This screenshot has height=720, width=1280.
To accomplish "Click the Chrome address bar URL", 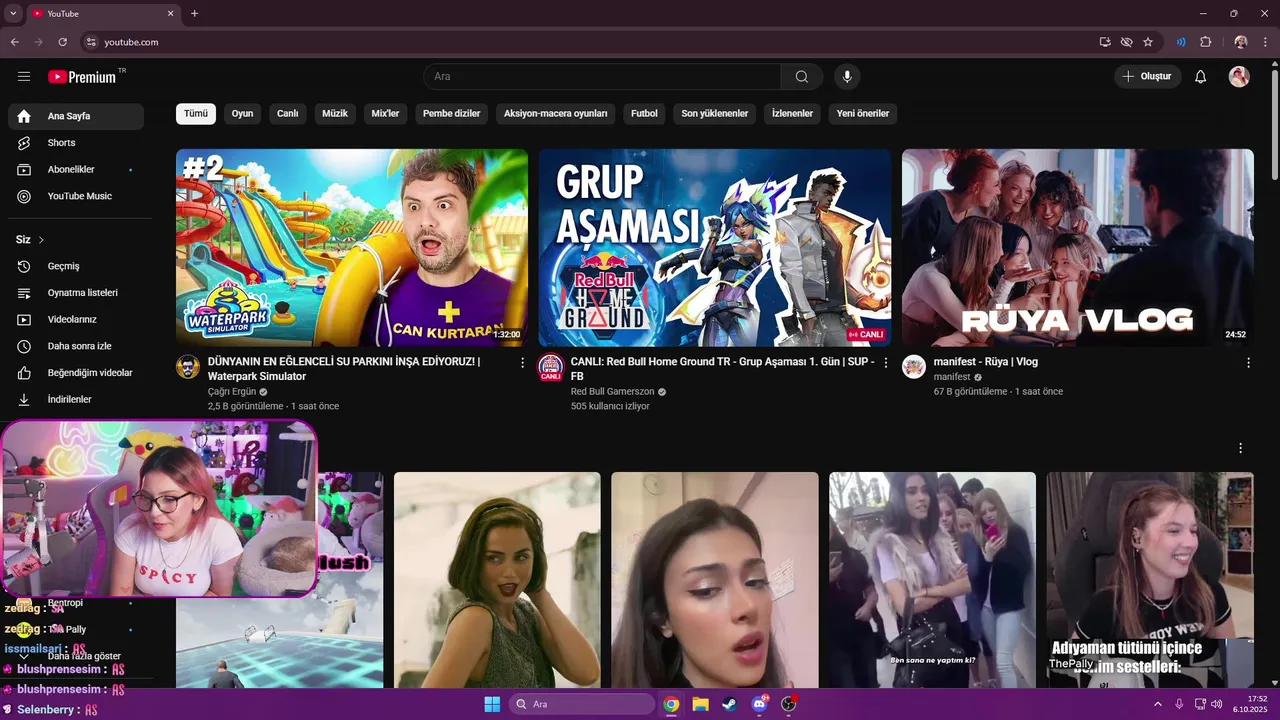I will click(x=132, y=42).
